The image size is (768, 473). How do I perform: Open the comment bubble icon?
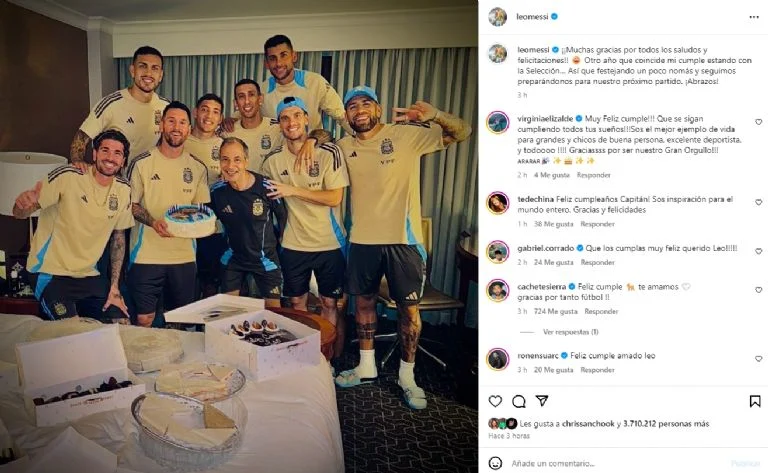coord(519,402)
